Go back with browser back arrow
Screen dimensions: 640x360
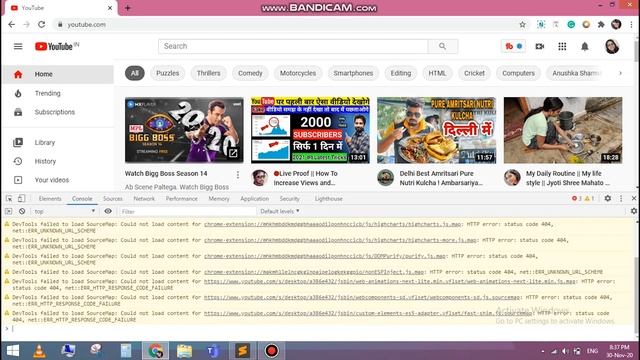(x=11, y=24)
